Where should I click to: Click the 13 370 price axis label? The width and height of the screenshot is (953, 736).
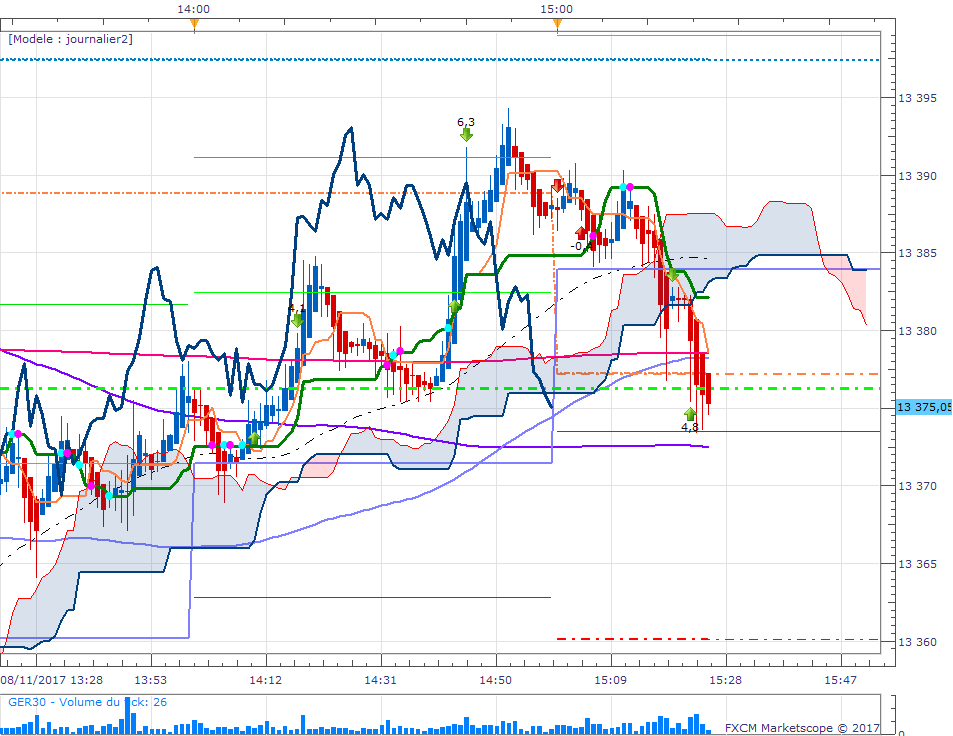pyautogui.click(x=917, y=486)
